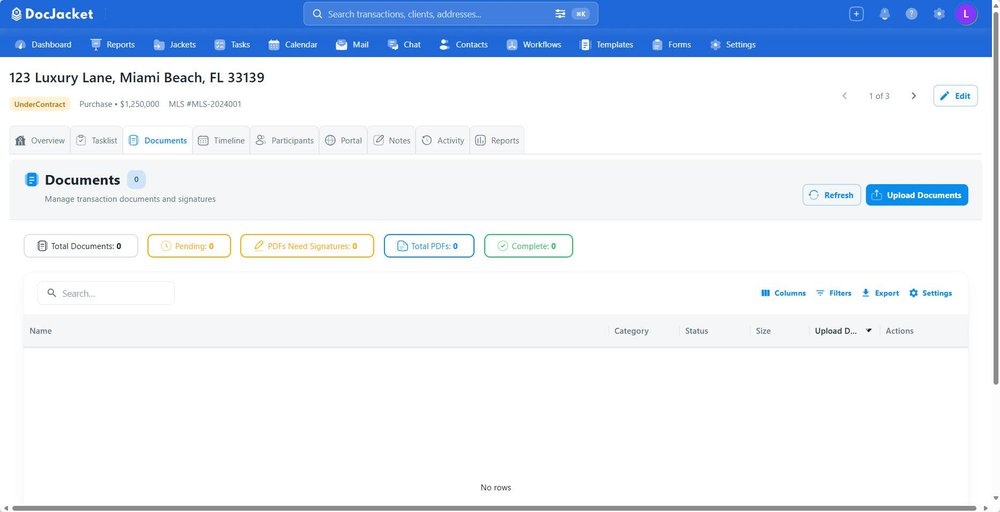Sort by Name column header
This screenshot has height=512, width=1000.
point(41,331)
